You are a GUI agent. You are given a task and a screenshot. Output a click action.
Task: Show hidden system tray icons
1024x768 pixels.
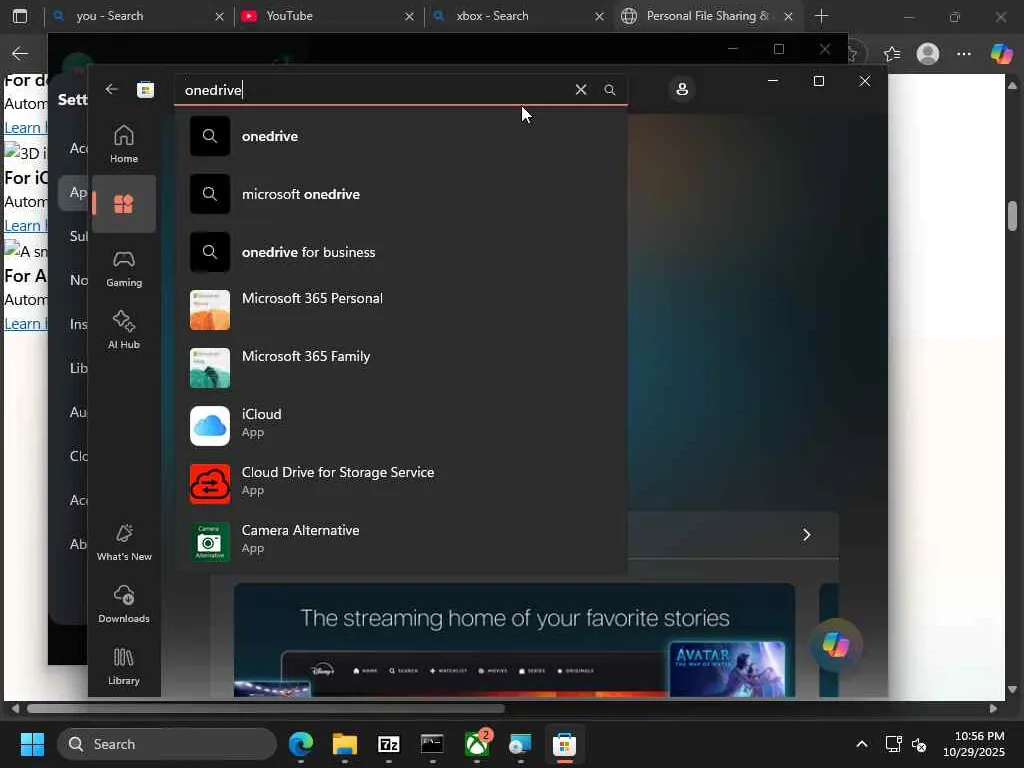pos(862,744)
